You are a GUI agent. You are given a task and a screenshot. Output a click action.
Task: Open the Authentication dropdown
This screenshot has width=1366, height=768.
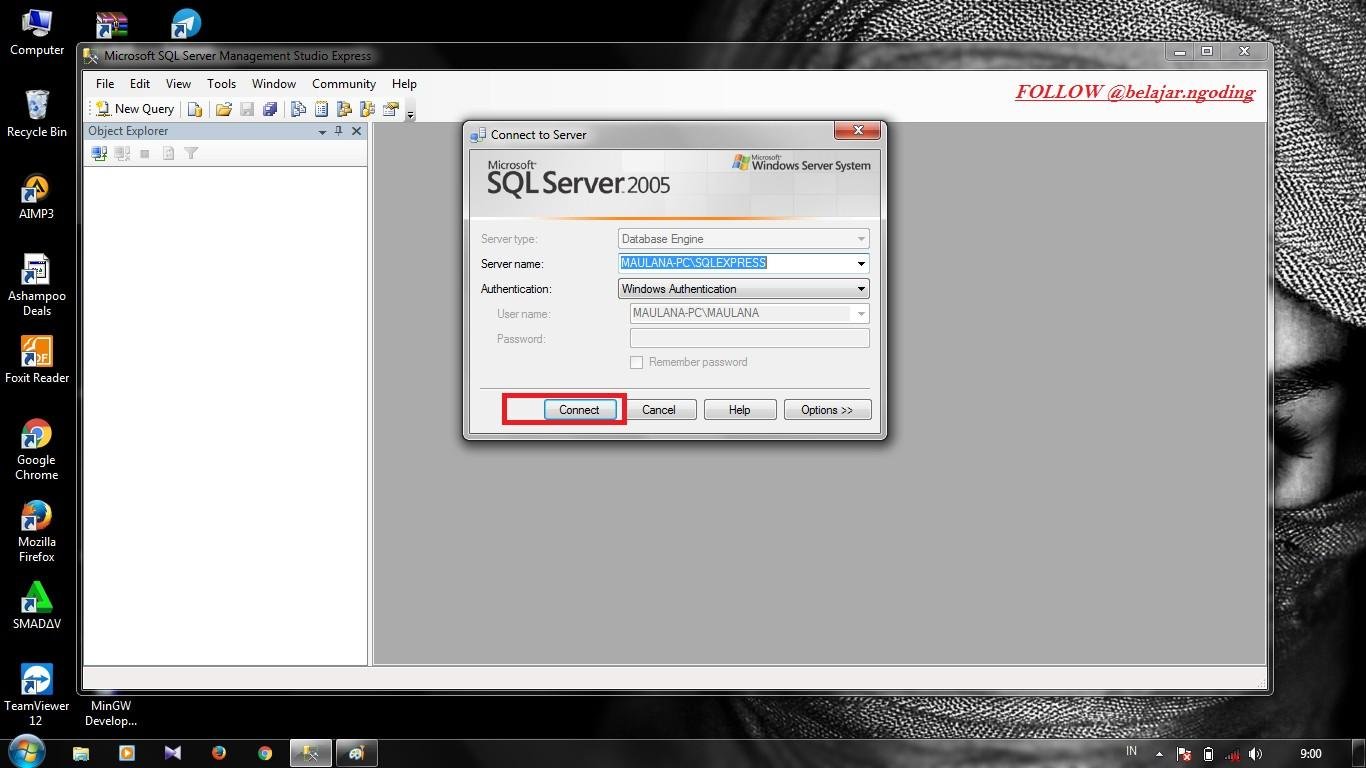pyautogui.click(x=744, y=289)
